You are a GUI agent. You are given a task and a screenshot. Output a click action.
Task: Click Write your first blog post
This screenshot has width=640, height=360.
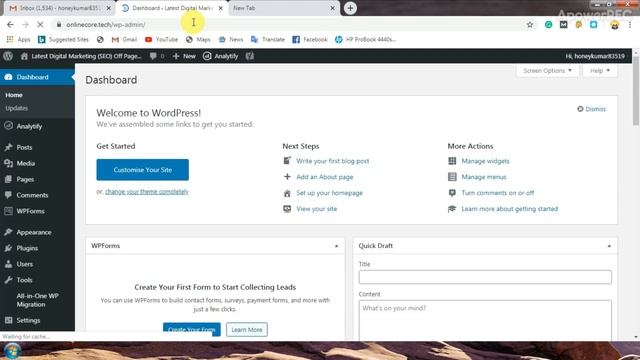pos(333,161)
